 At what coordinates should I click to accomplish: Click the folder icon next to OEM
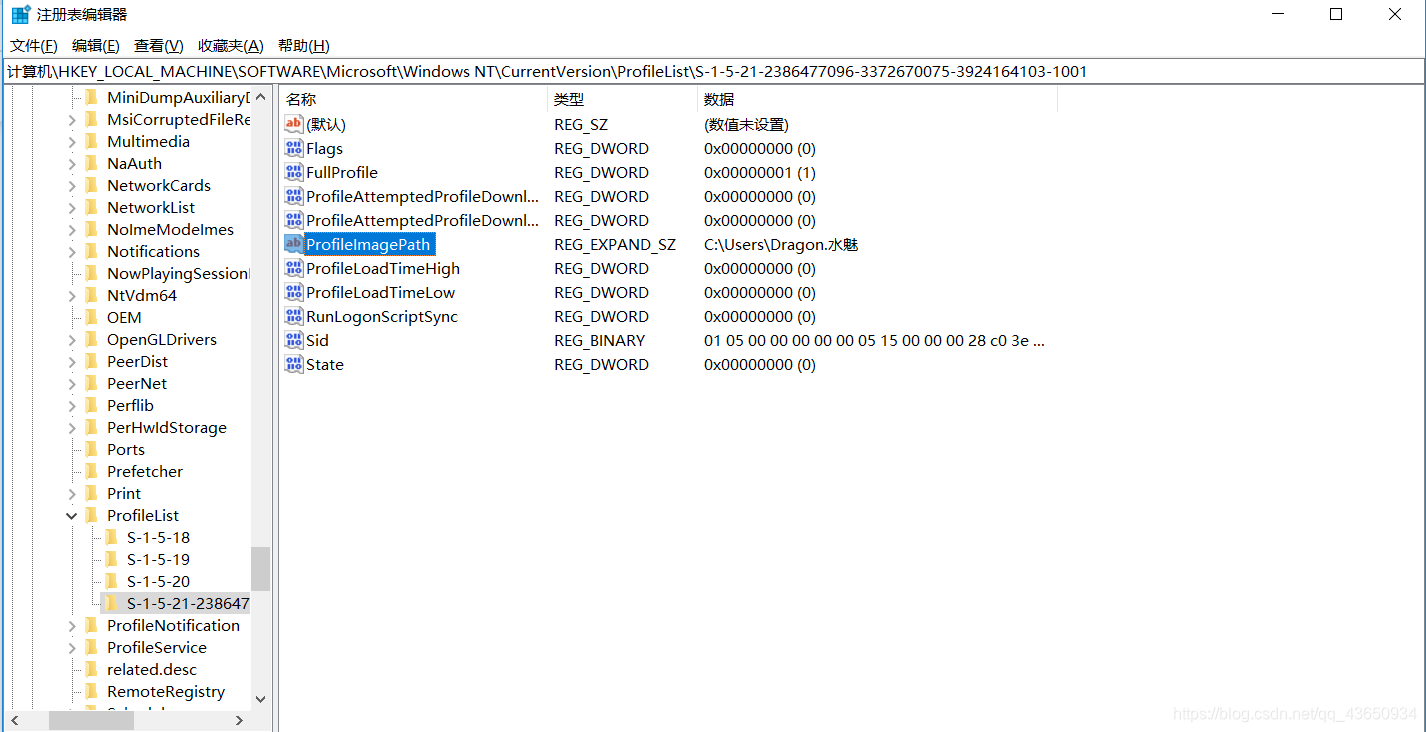[92, 318]
